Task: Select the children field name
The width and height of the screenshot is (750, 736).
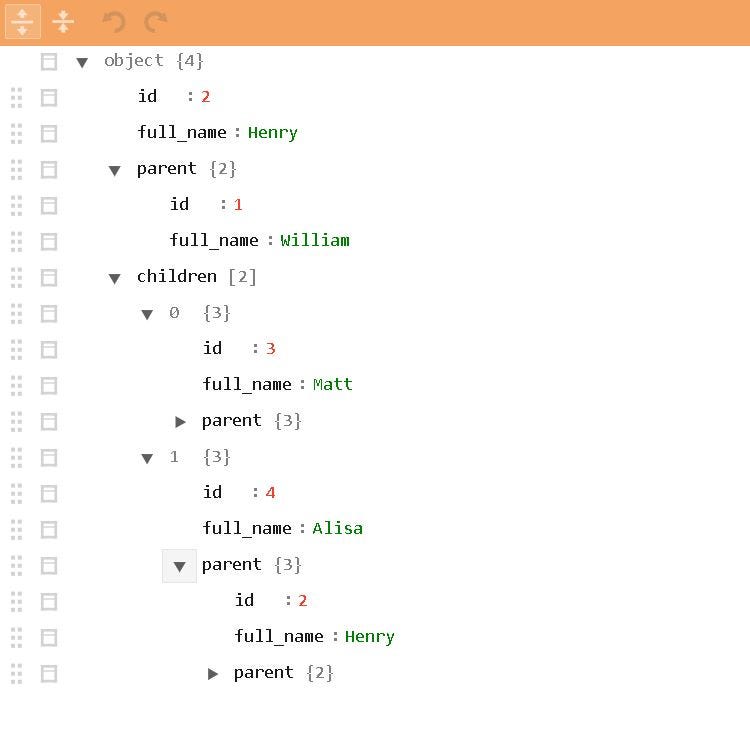Action: [x=176, y=276]
